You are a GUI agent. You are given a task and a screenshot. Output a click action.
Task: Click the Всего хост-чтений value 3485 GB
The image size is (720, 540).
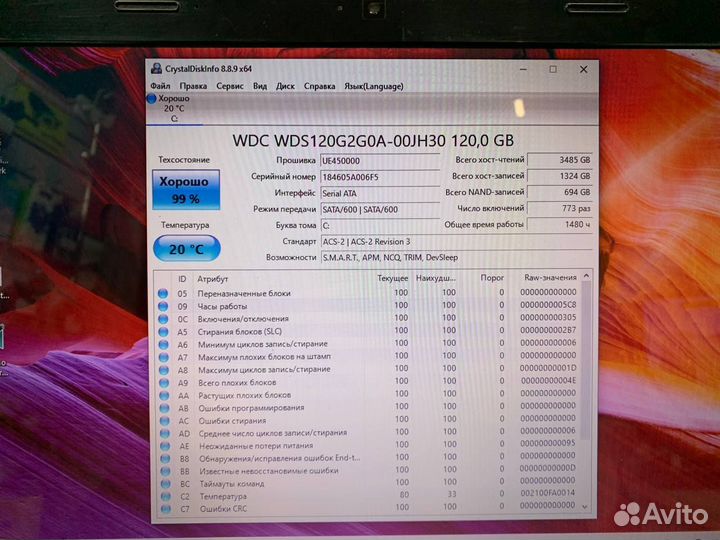tap(560, 160)
